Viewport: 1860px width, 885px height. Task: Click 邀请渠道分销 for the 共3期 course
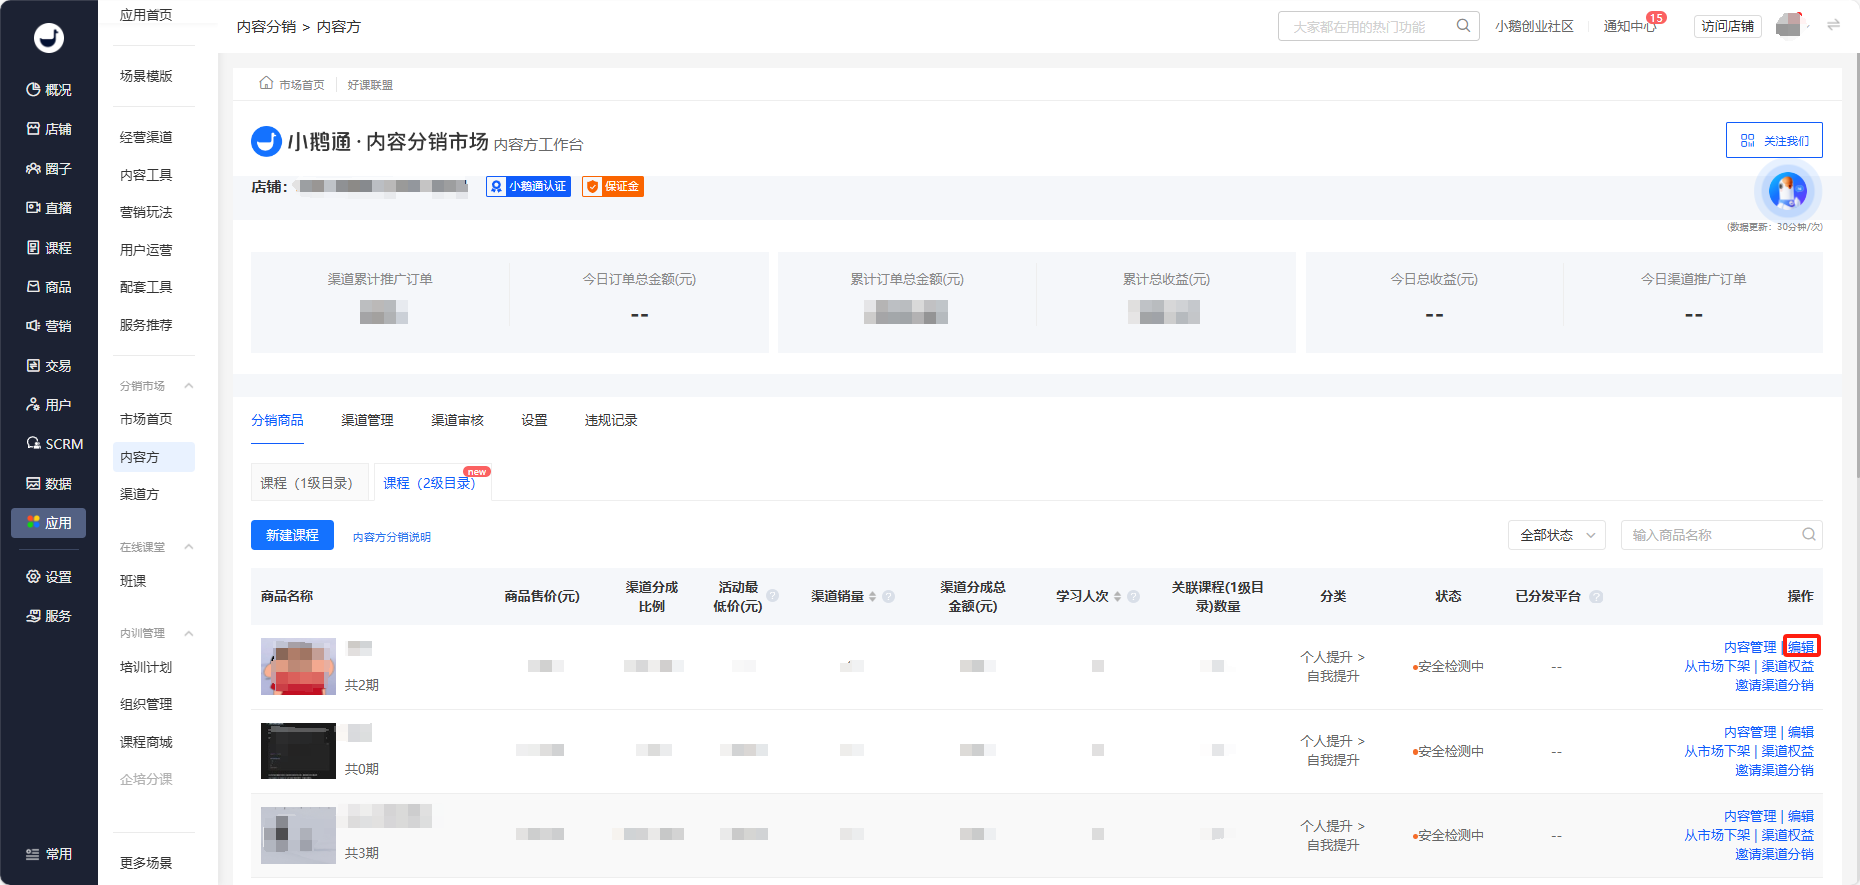pos(1774,854)
